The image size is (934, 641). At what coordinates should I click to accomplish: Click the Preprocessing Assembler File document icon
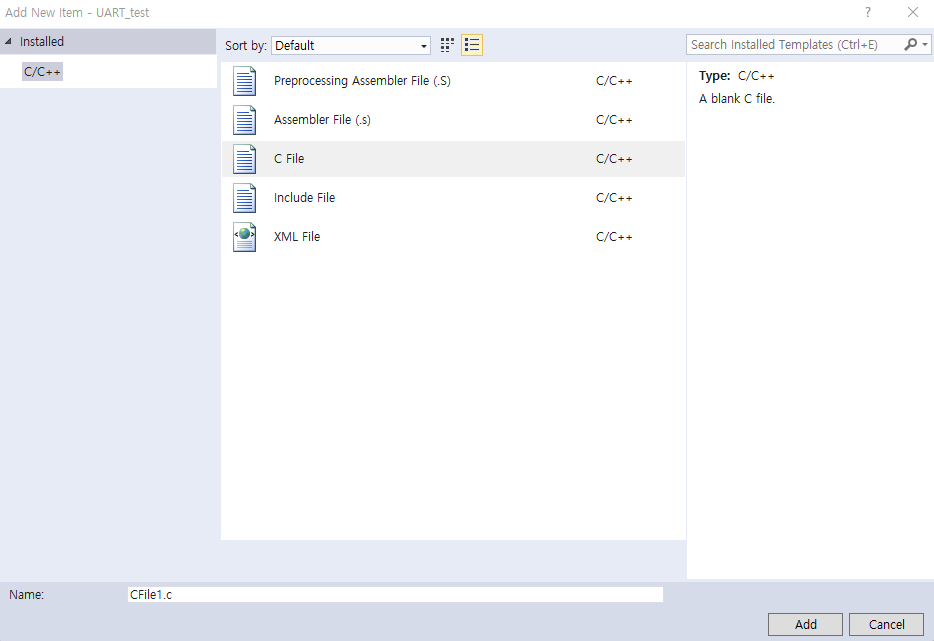[244, 81]
